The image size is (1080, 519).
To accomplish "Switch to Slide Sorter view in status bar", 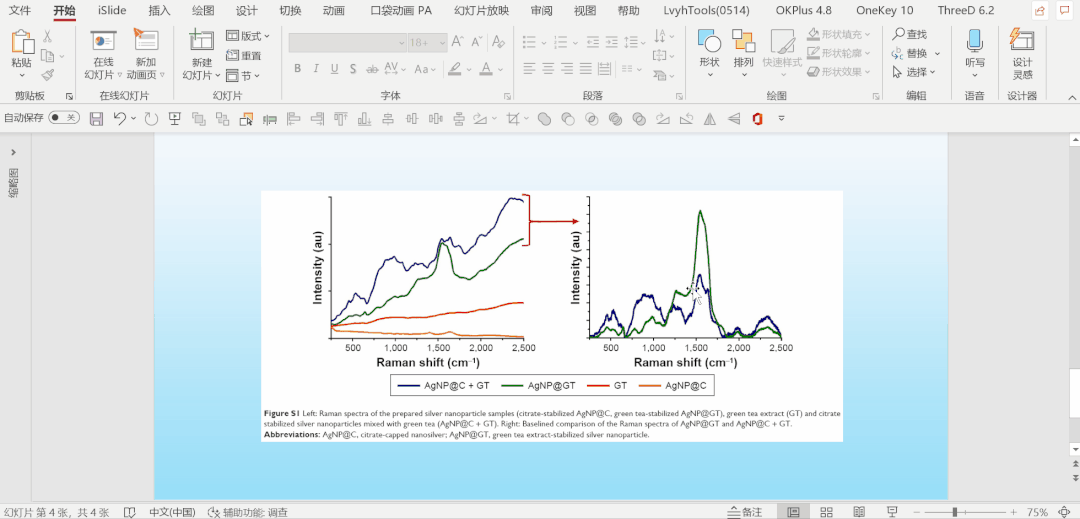I will (x=826, y=512).
